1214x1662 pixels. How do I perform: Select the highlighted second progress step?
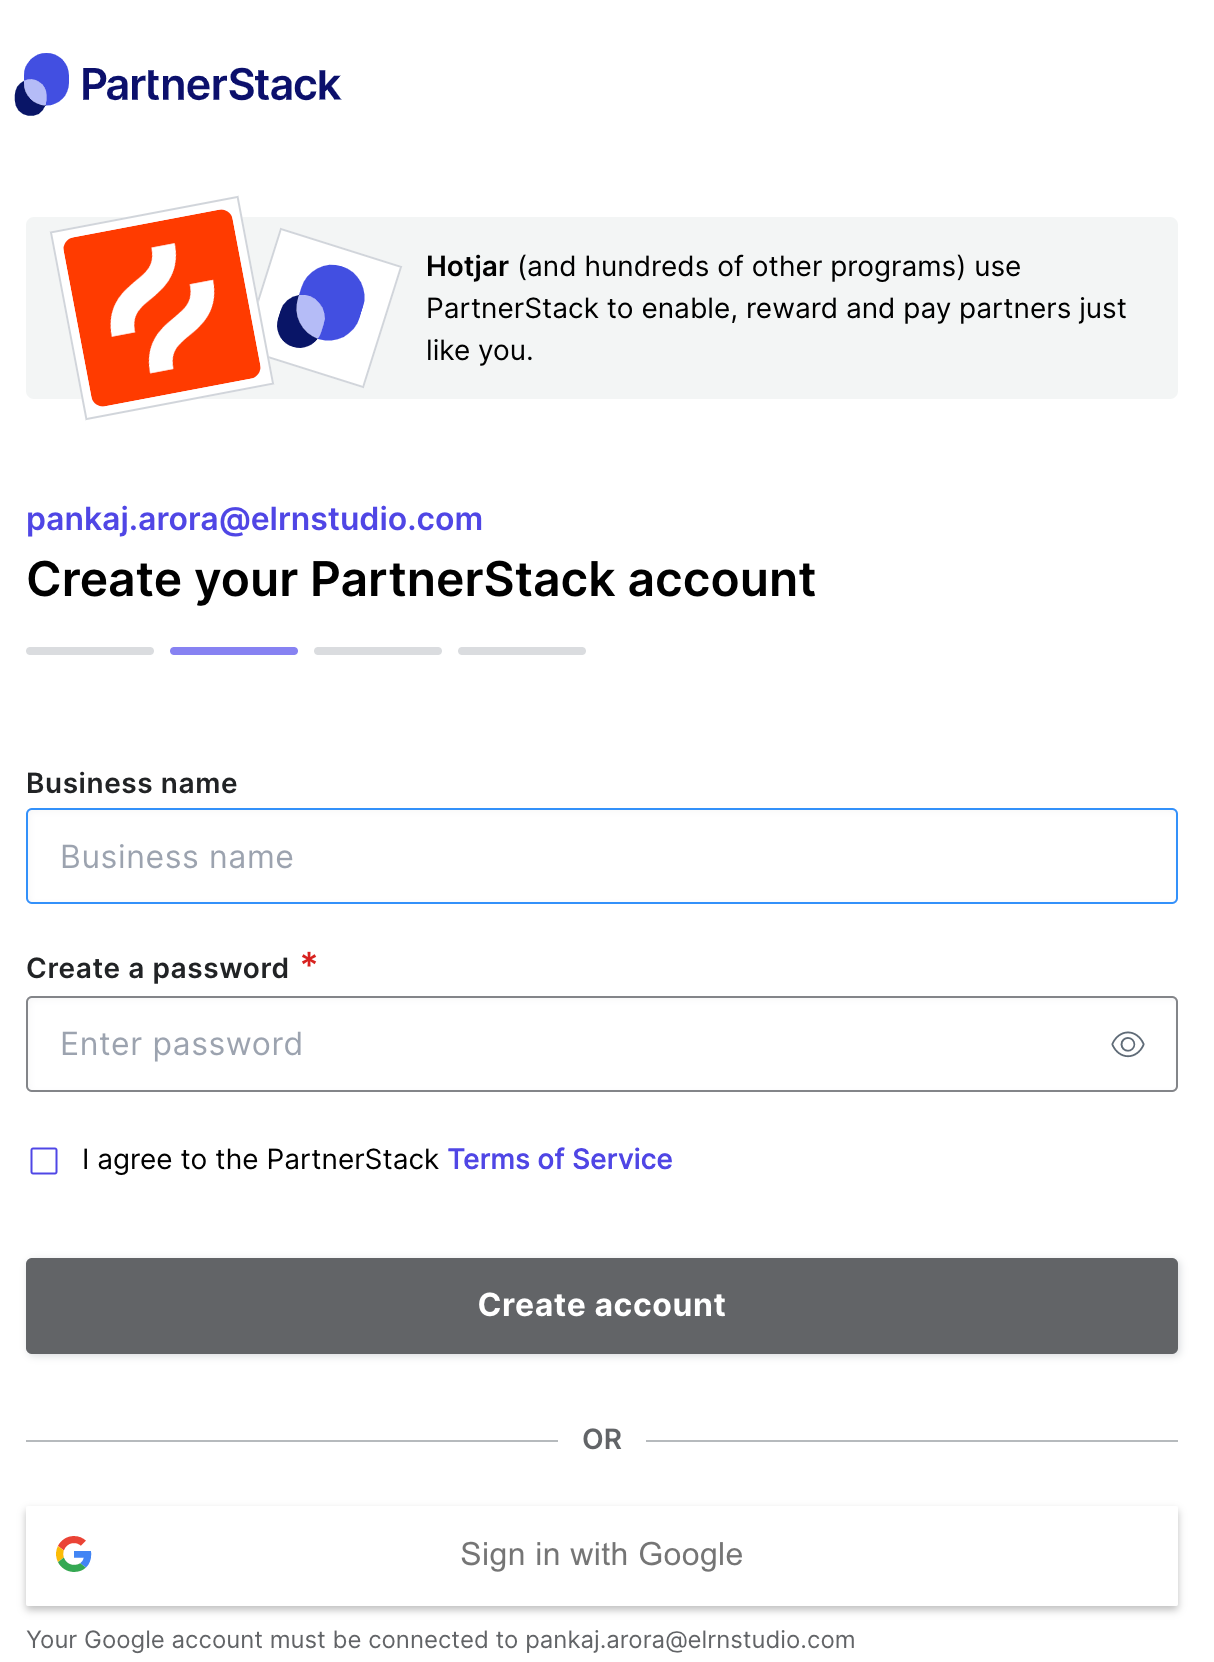tap(234, 651)
